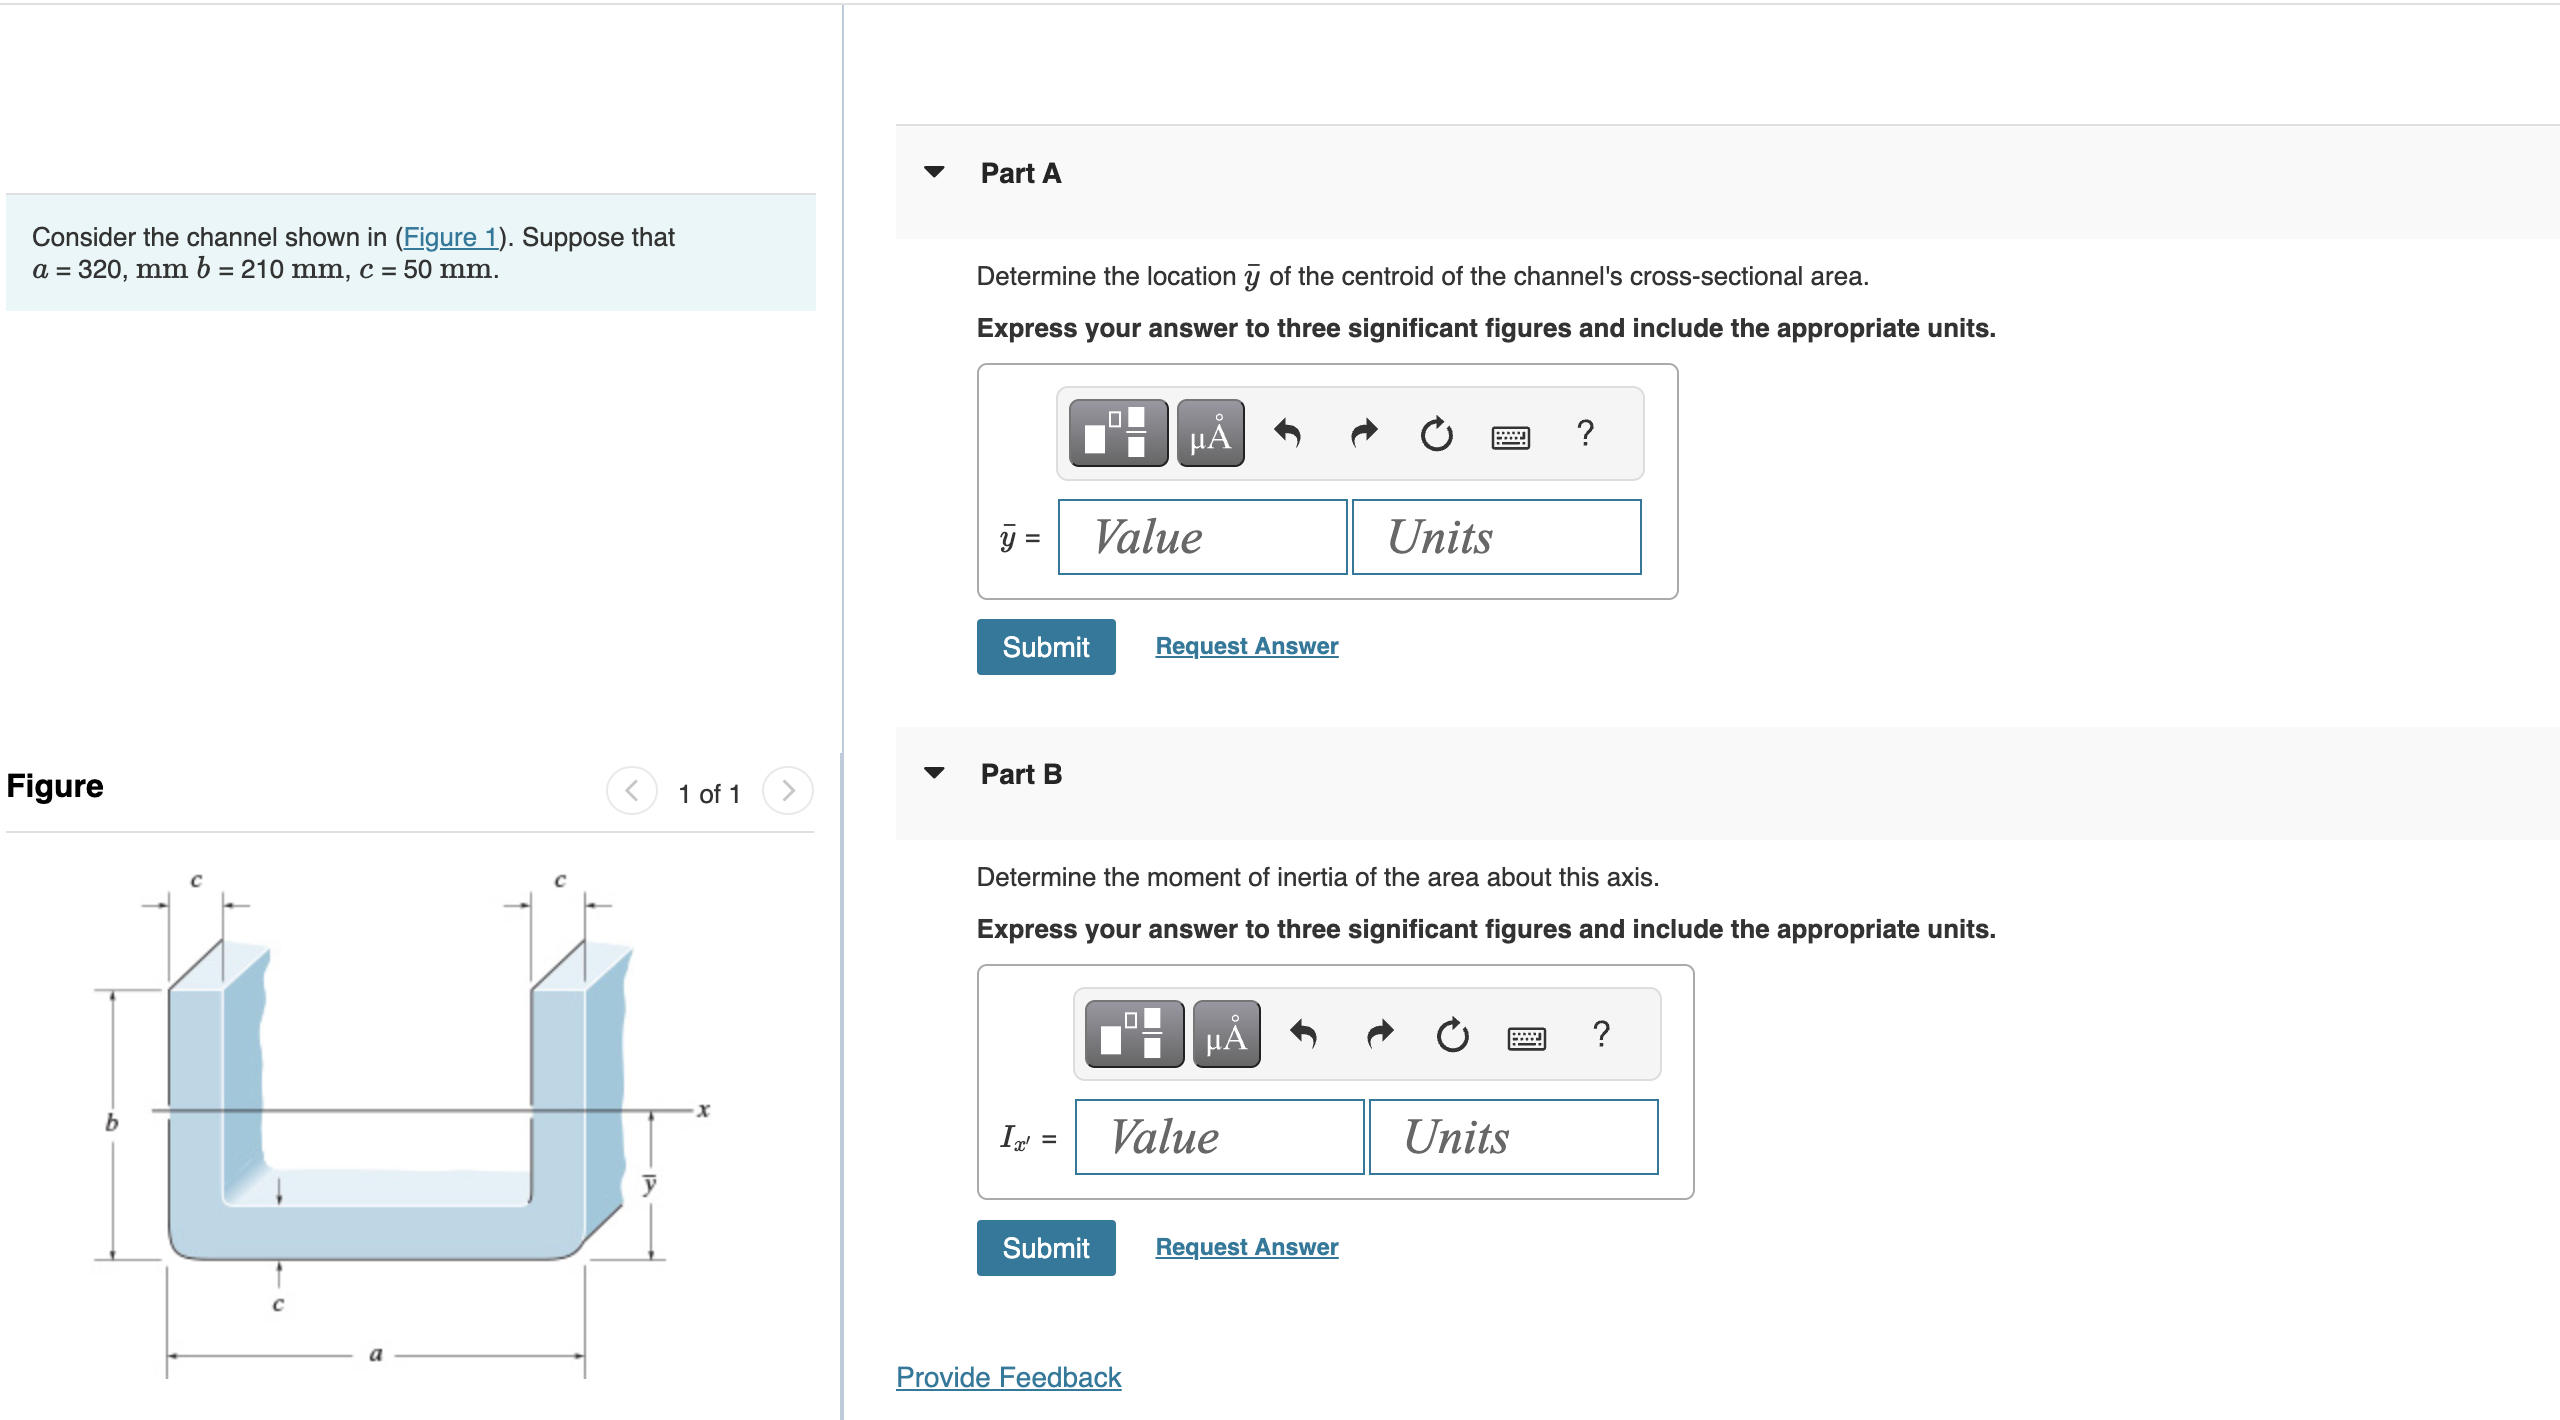Open the Figure 1 link

coord(451,237)
